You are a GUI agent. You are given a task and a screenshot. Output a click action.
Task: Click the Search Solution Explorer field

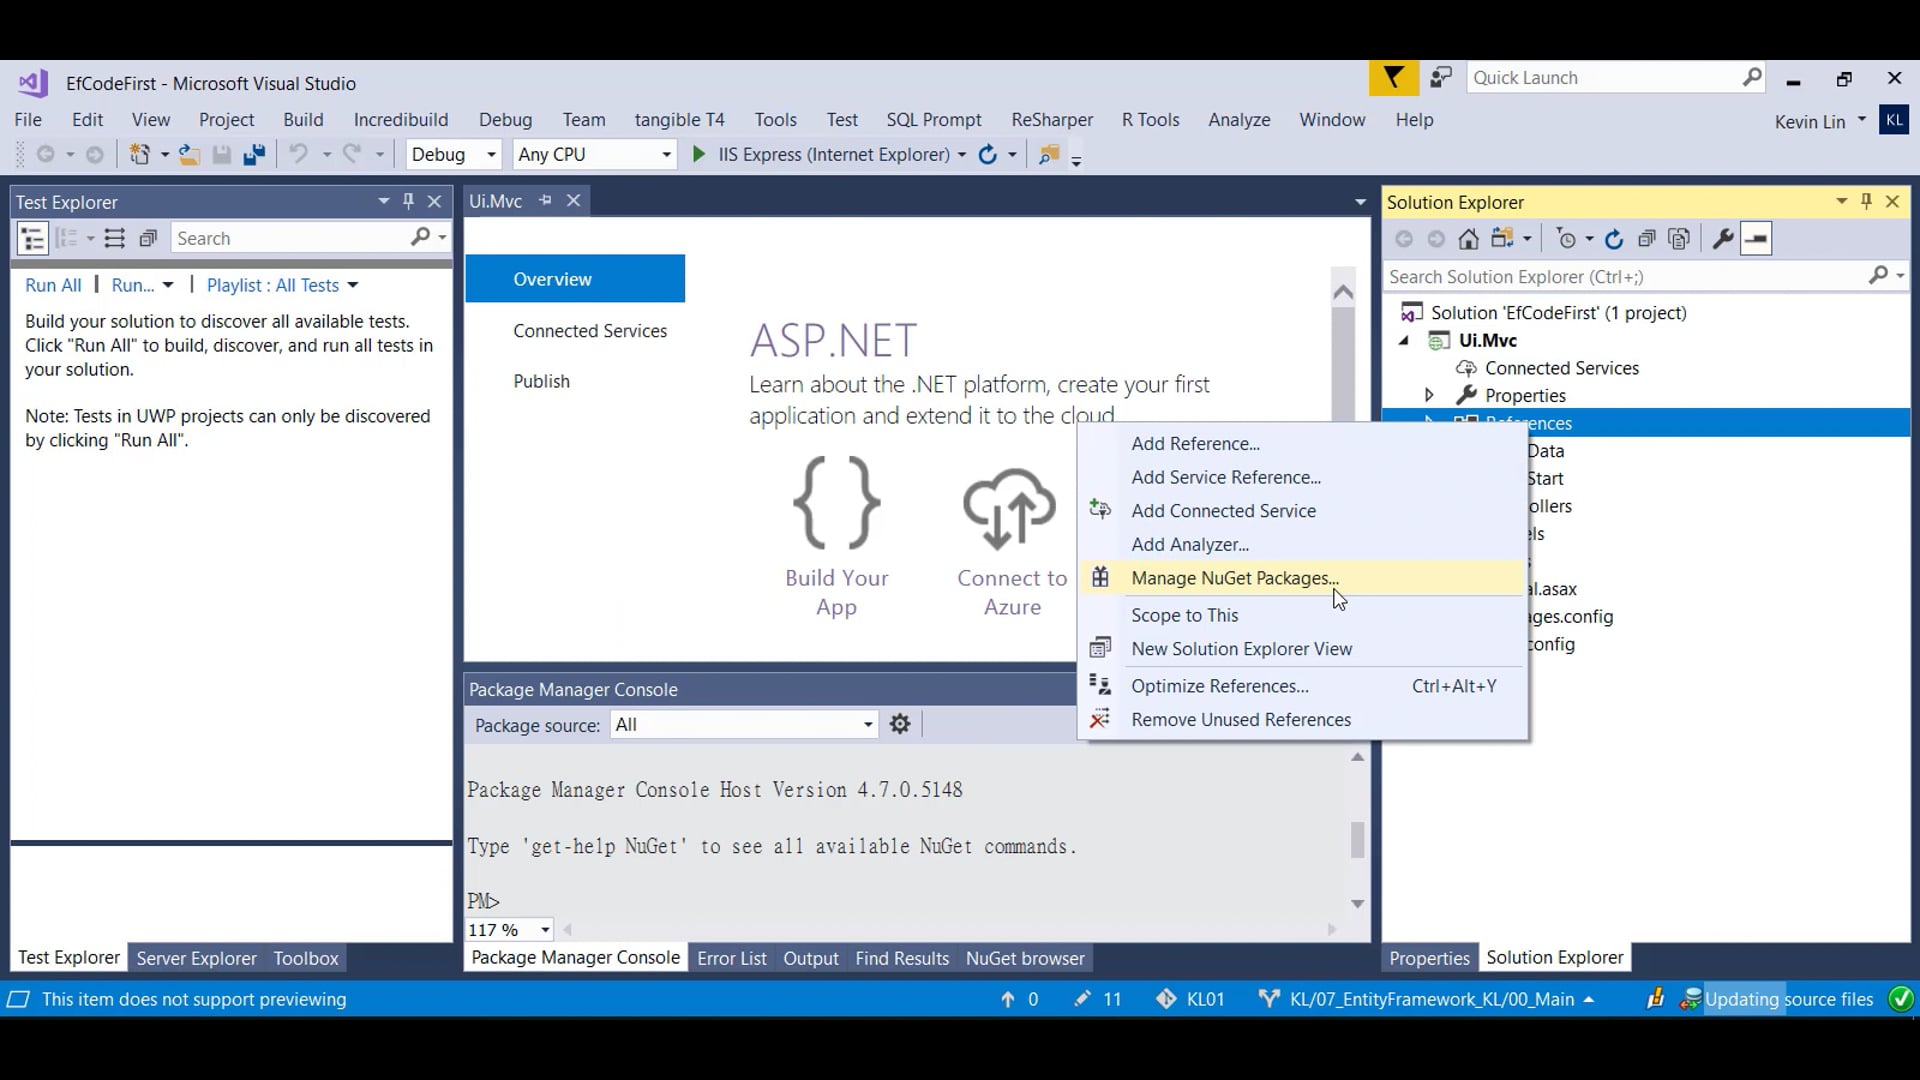pyautogui.click(x=1620, y=277)
